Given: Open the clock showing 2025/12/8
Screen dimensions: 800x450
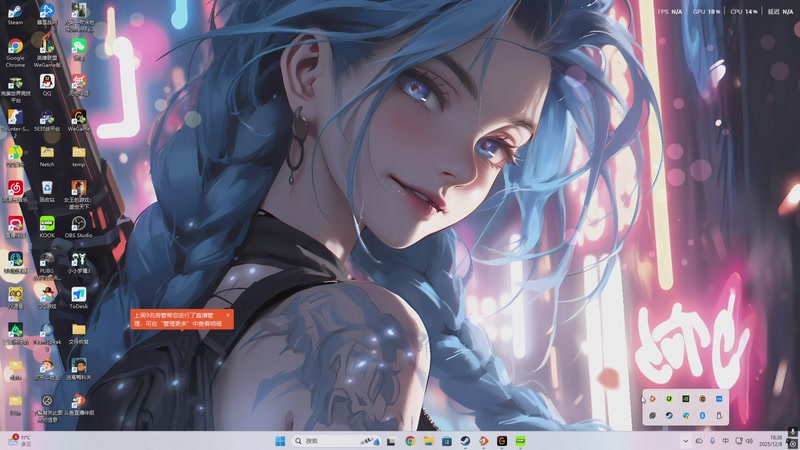Looking at the screenshot, I should coord(771,441).
